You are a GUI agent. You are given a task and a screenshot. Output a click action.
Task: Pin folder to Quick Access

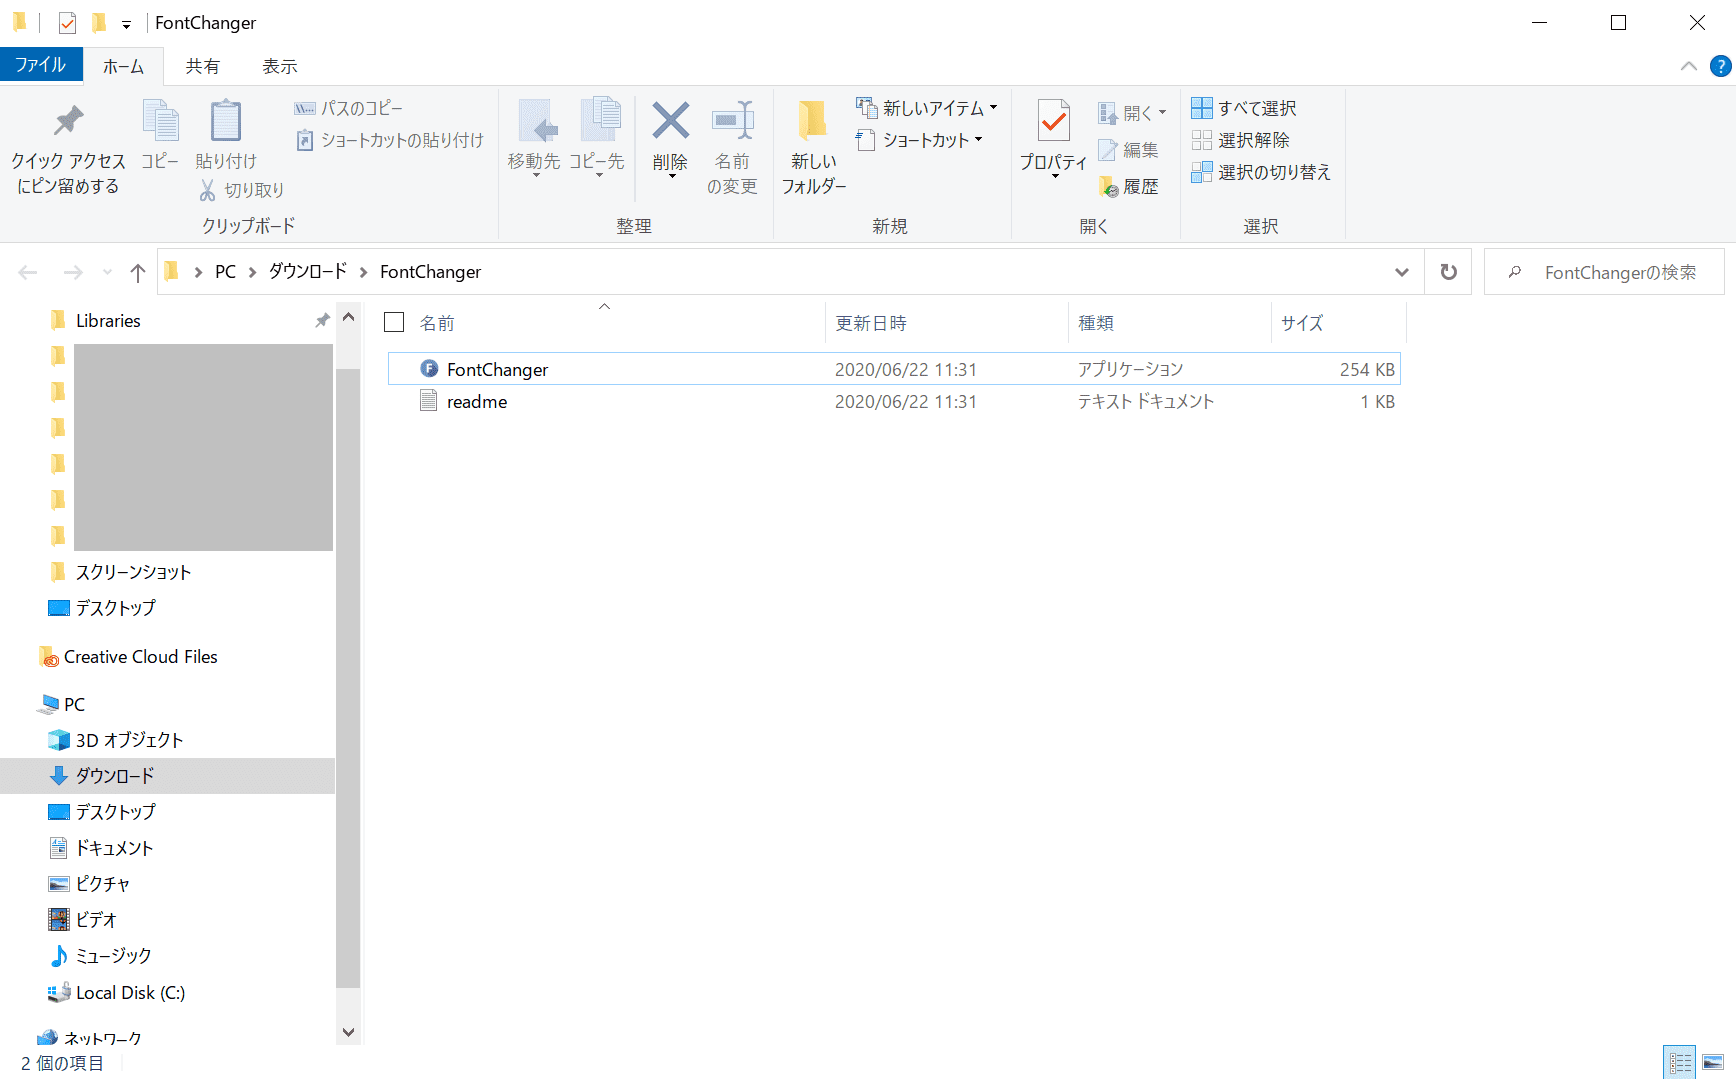[68, 147]
